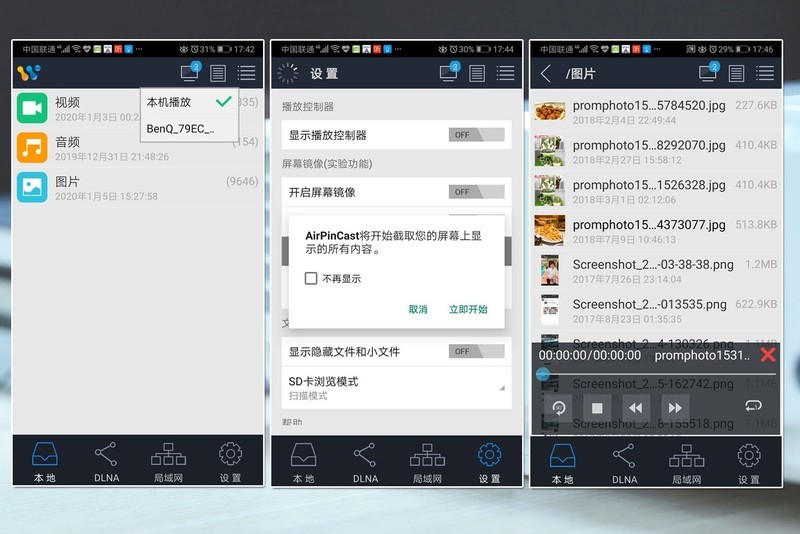800x534 pixels.
Task: Open Screenshot_2...-03-38-38.png file
Action: coord(656,270)
